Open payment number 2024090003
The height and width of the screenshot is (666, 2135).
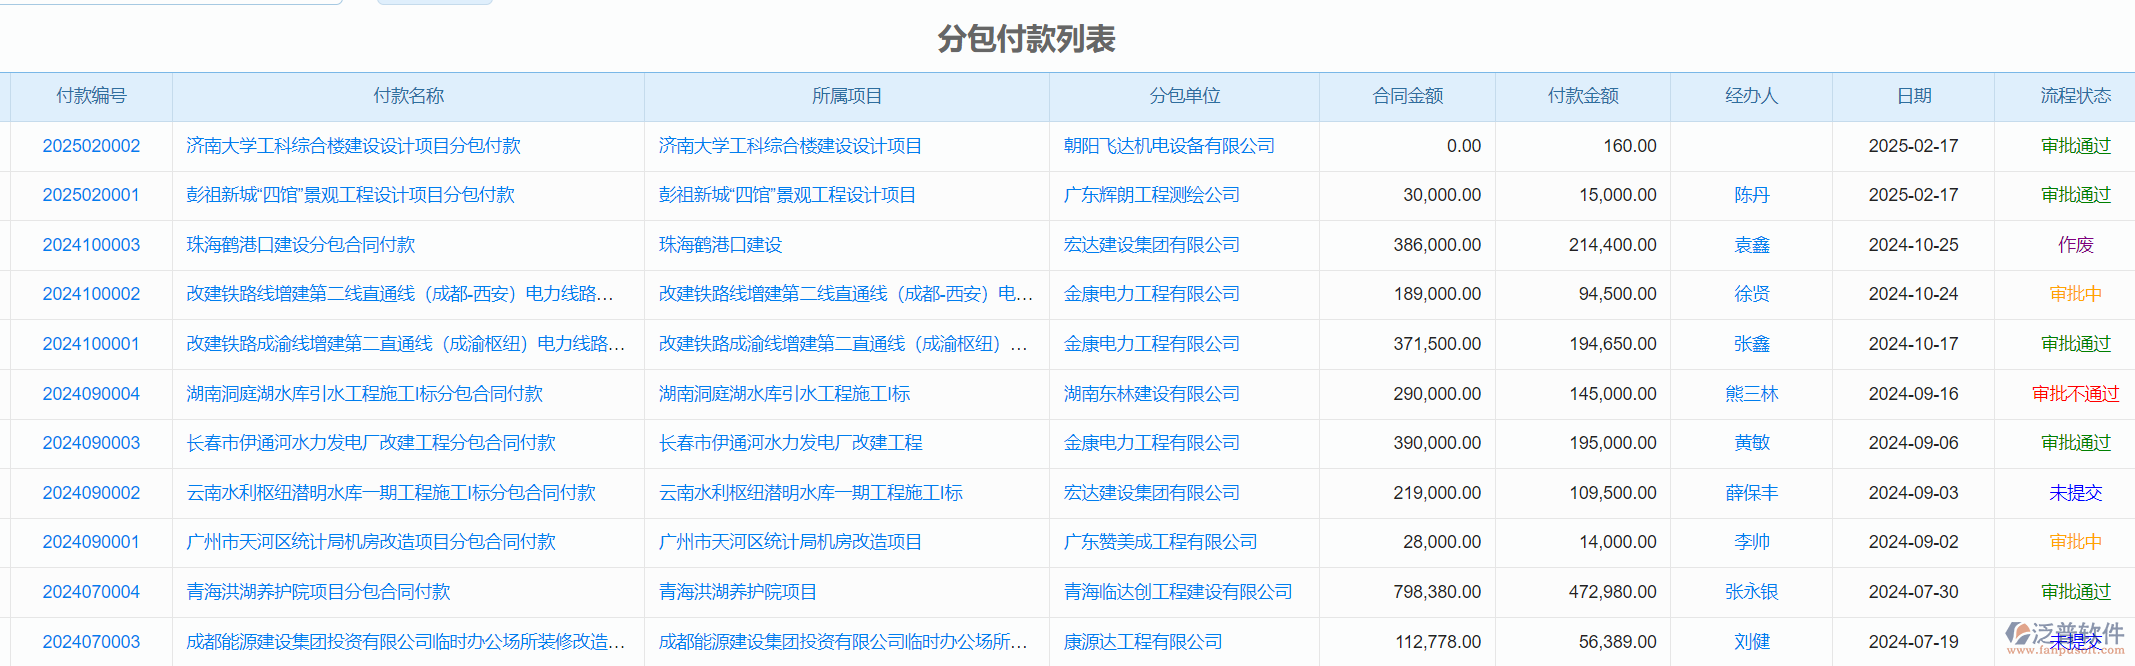tap(91, 443)
